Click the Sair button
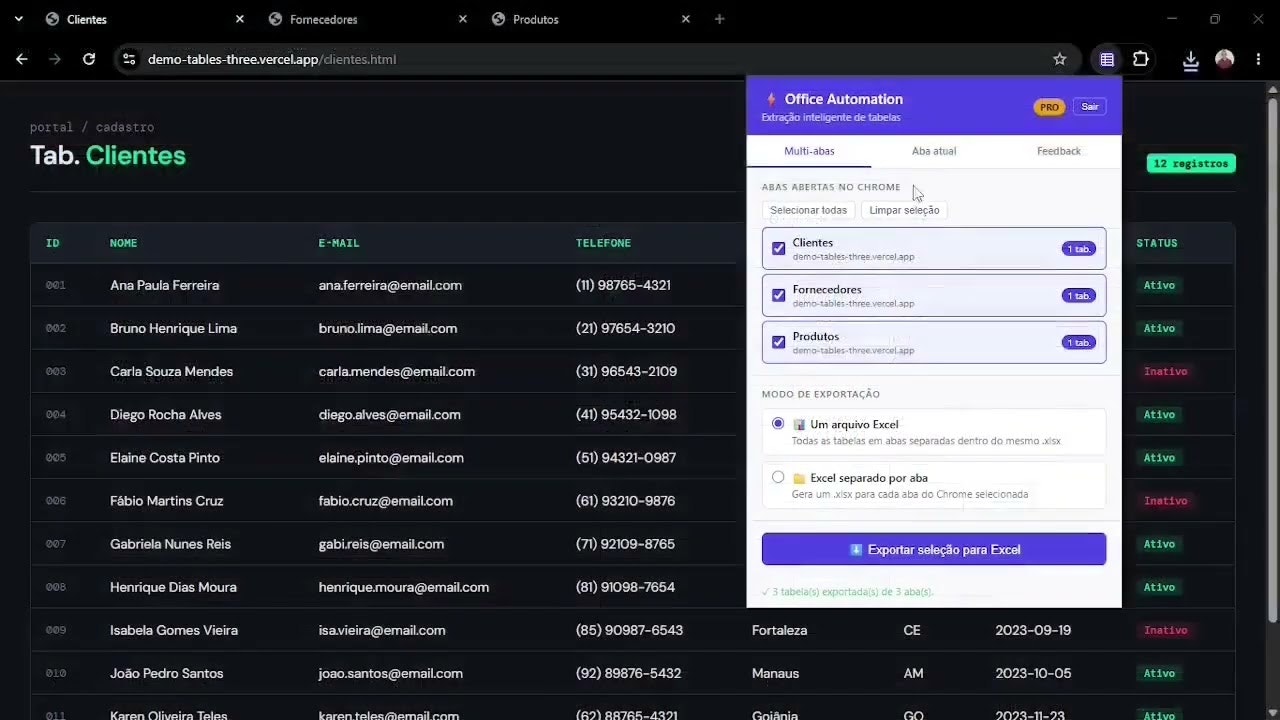The height and width of the screenshot is (720, 1280). [1089, 107]
